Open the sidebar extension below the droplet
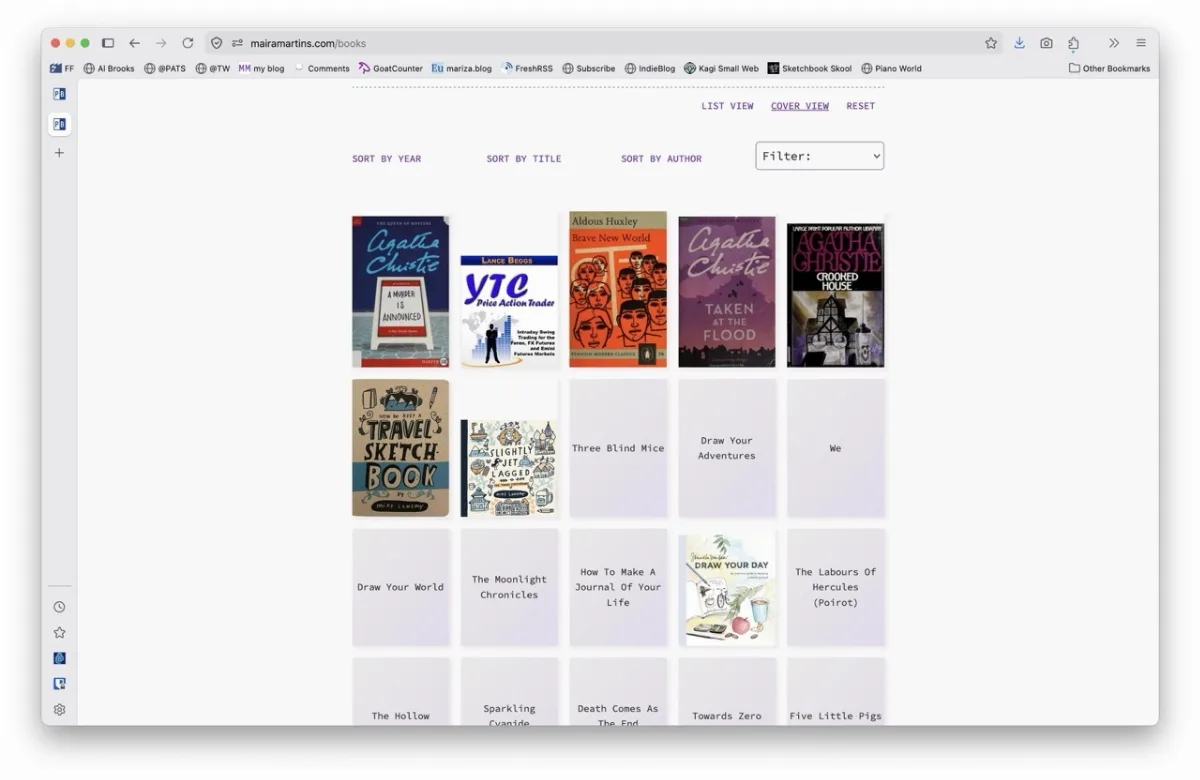Image resolution: width=1200 pixels, height=780 pixels. (59, 684)
